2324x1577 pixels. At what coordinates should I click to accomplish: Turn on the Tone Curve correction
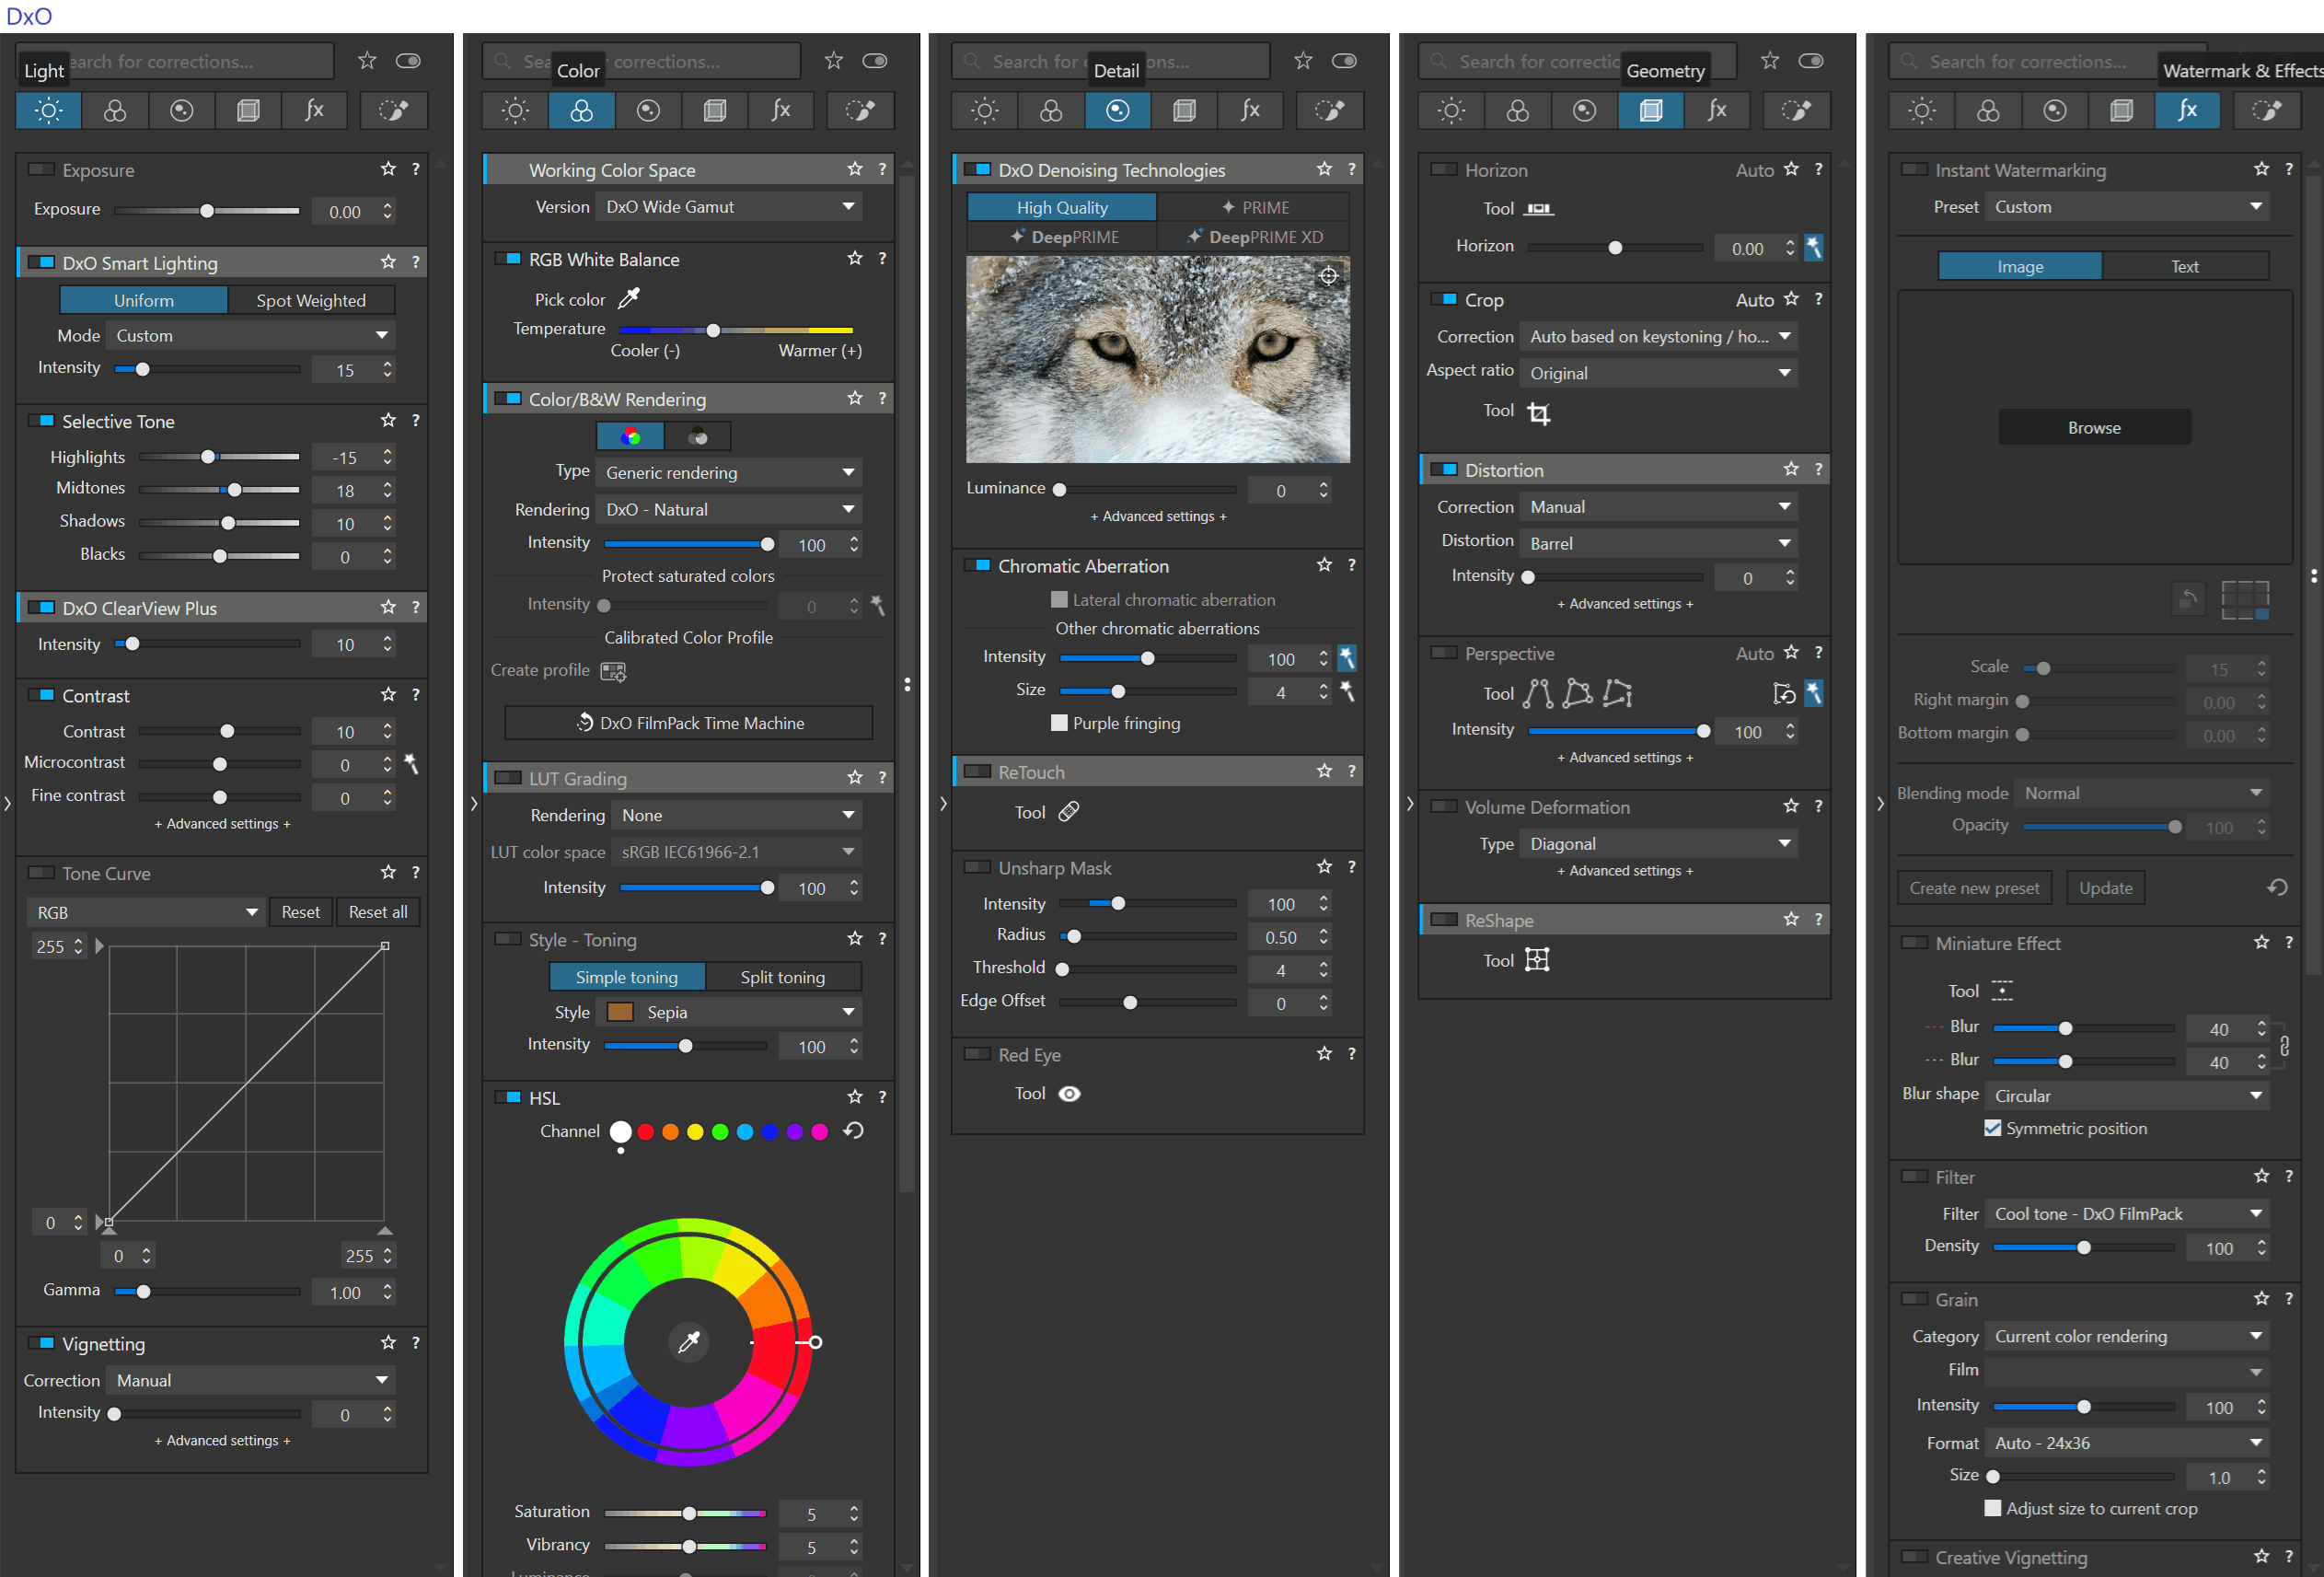coord(41,873)
